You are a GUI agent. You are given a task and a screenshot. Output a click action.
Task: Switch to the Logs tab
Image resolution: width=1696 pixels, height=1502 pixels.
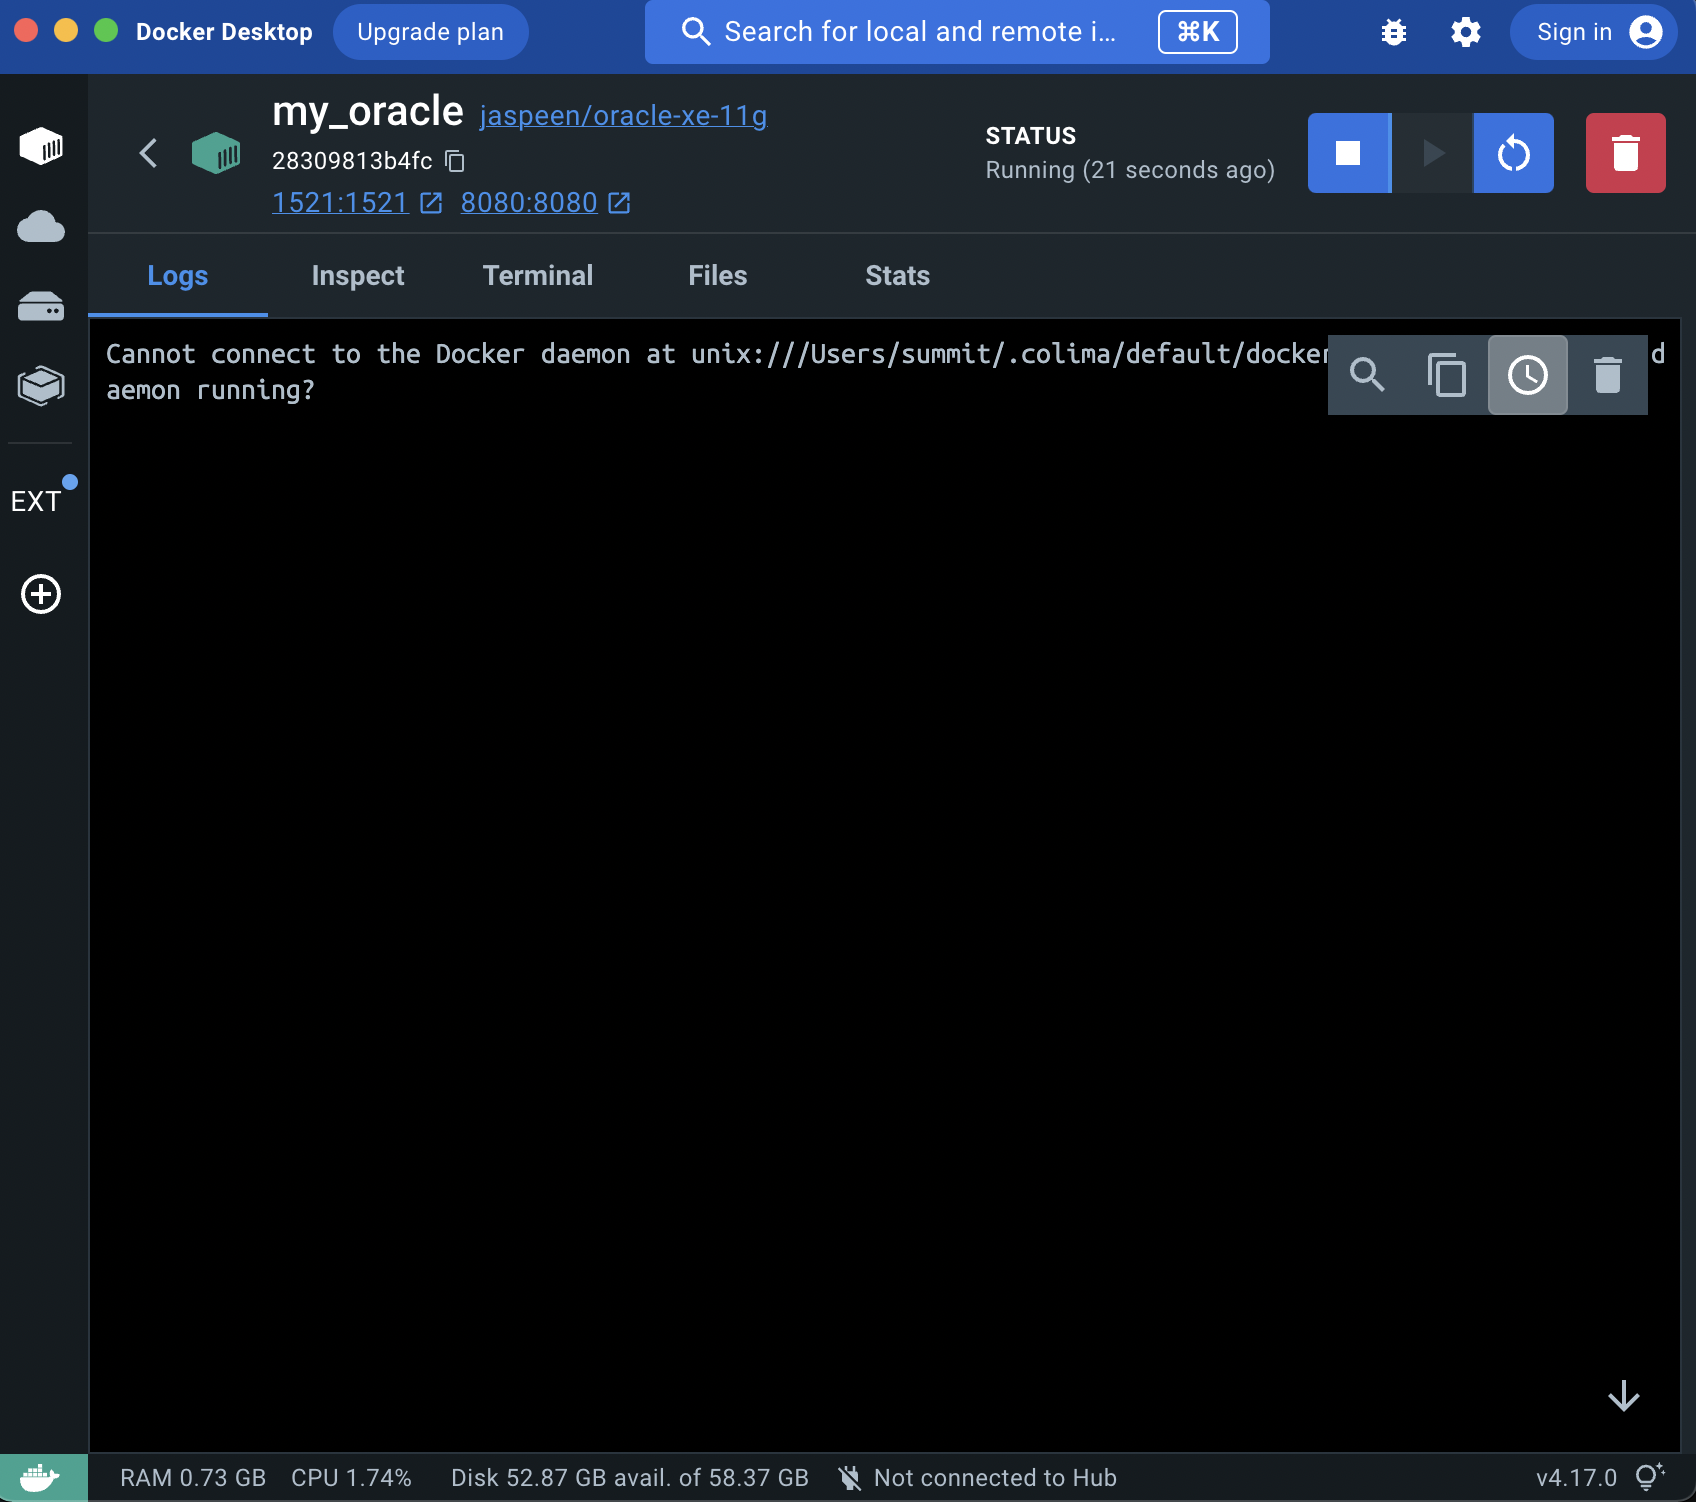(178, 276)
